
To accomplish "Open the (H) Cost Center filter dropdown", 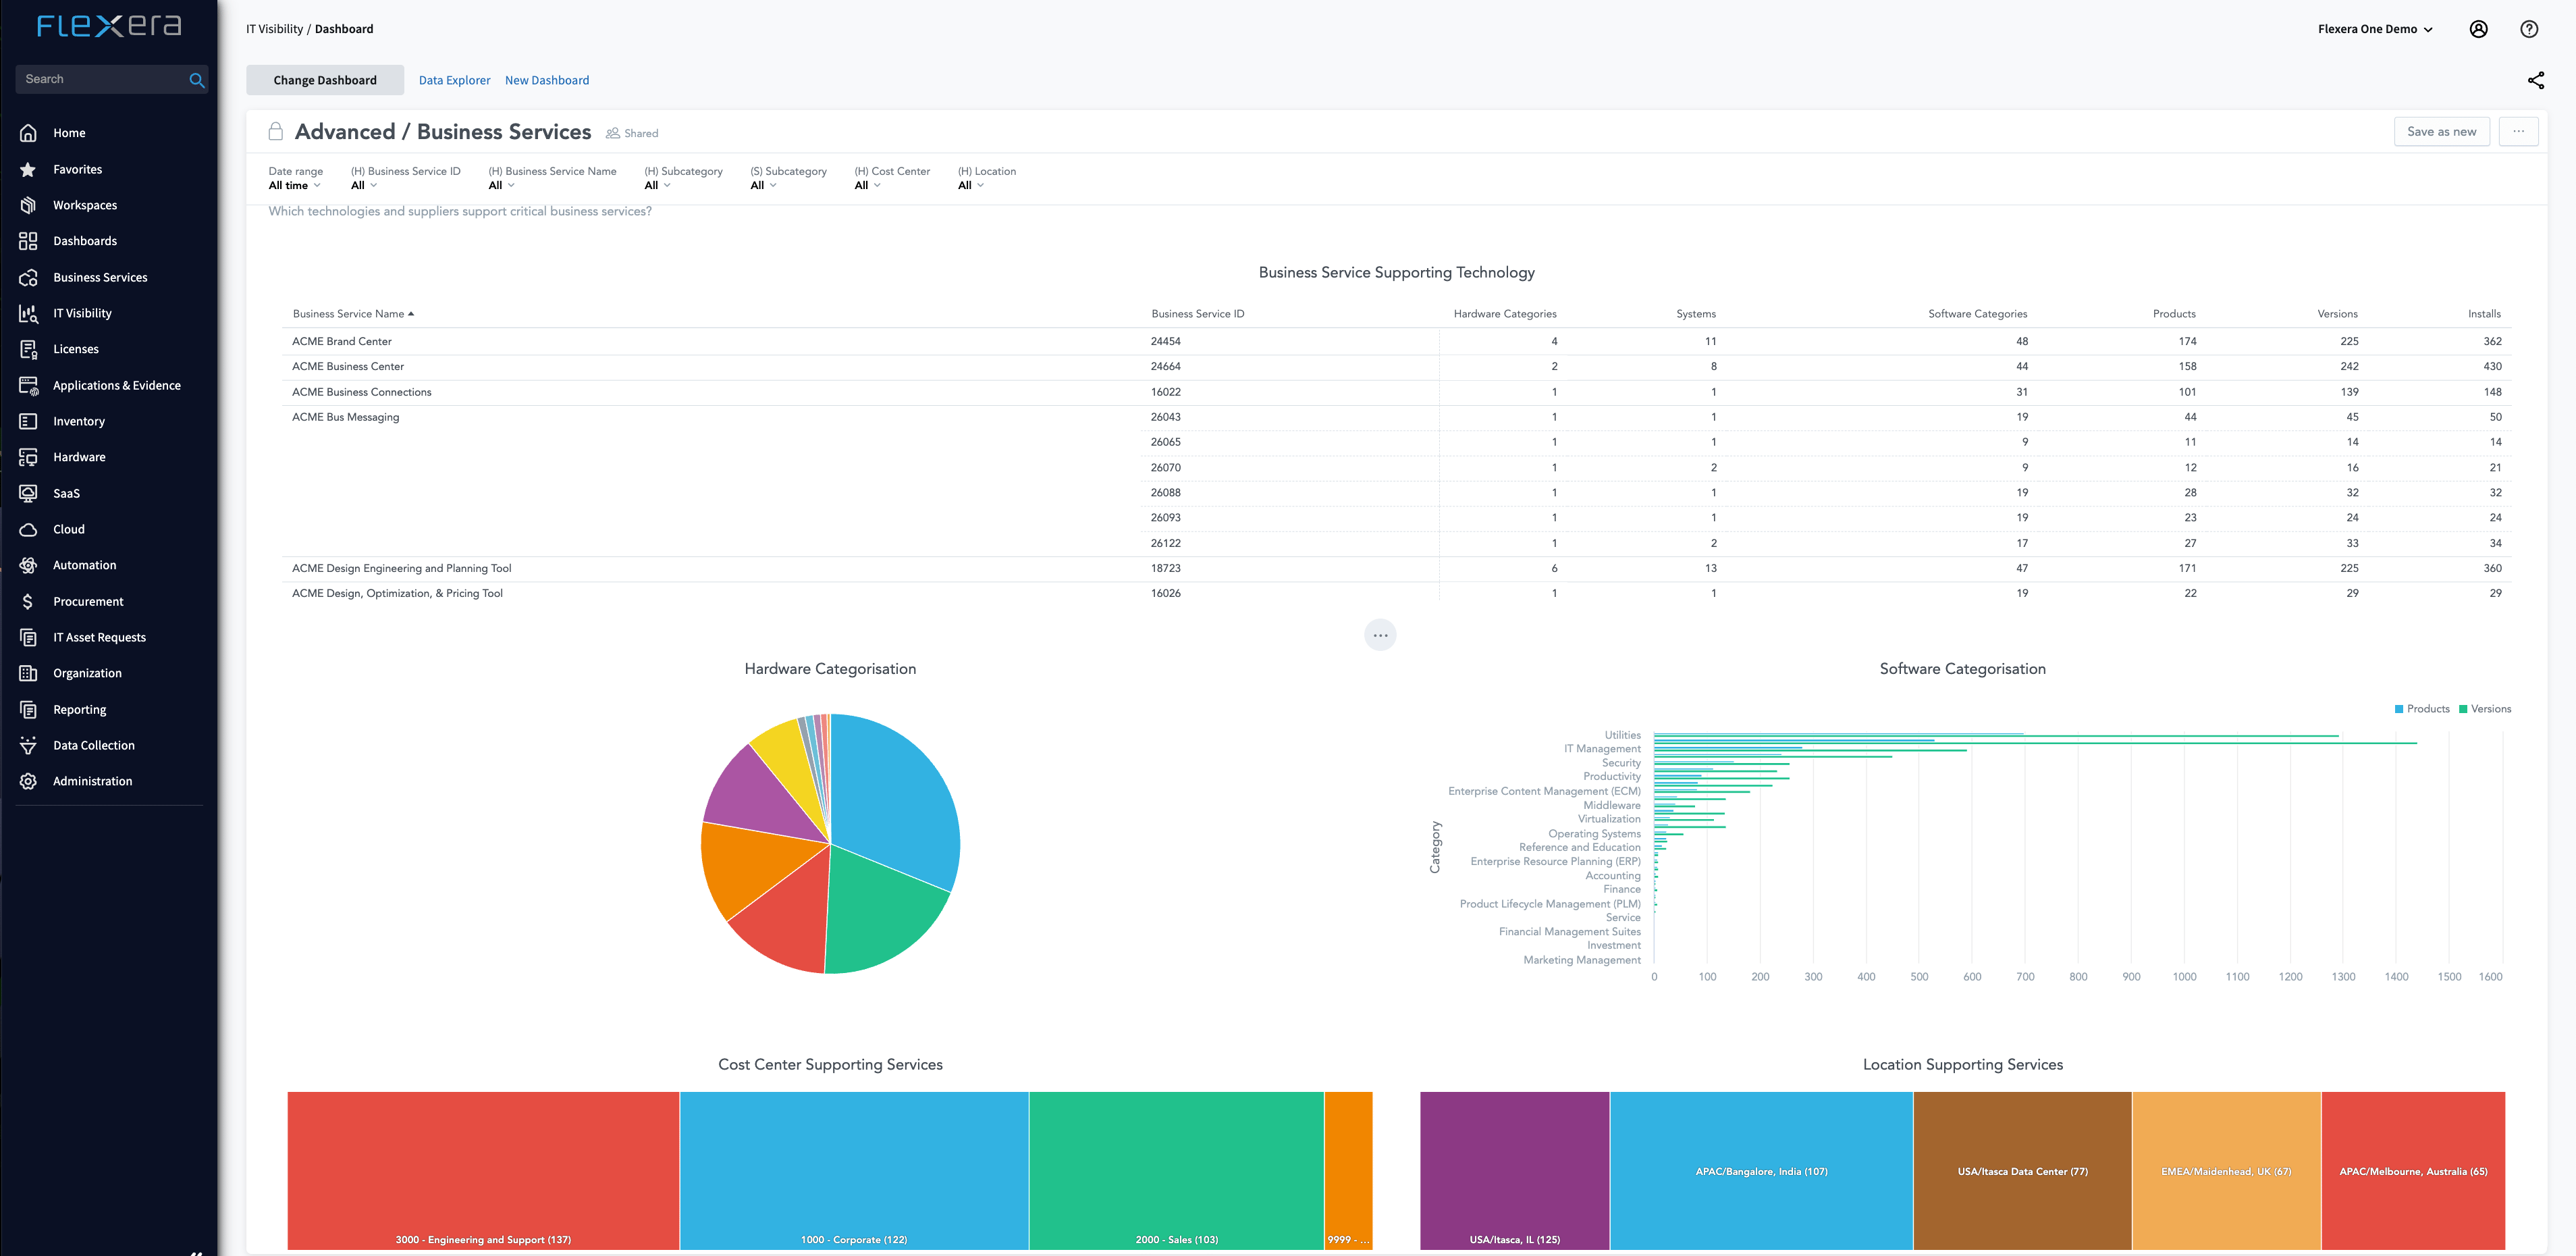I will [x=867, y=186].
